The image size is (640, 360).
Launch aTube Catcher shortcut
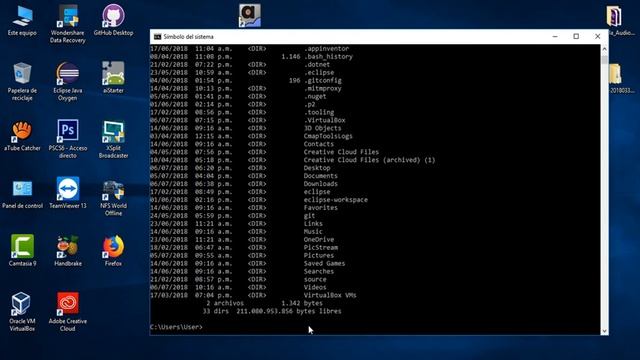click(x=22, y=136)
